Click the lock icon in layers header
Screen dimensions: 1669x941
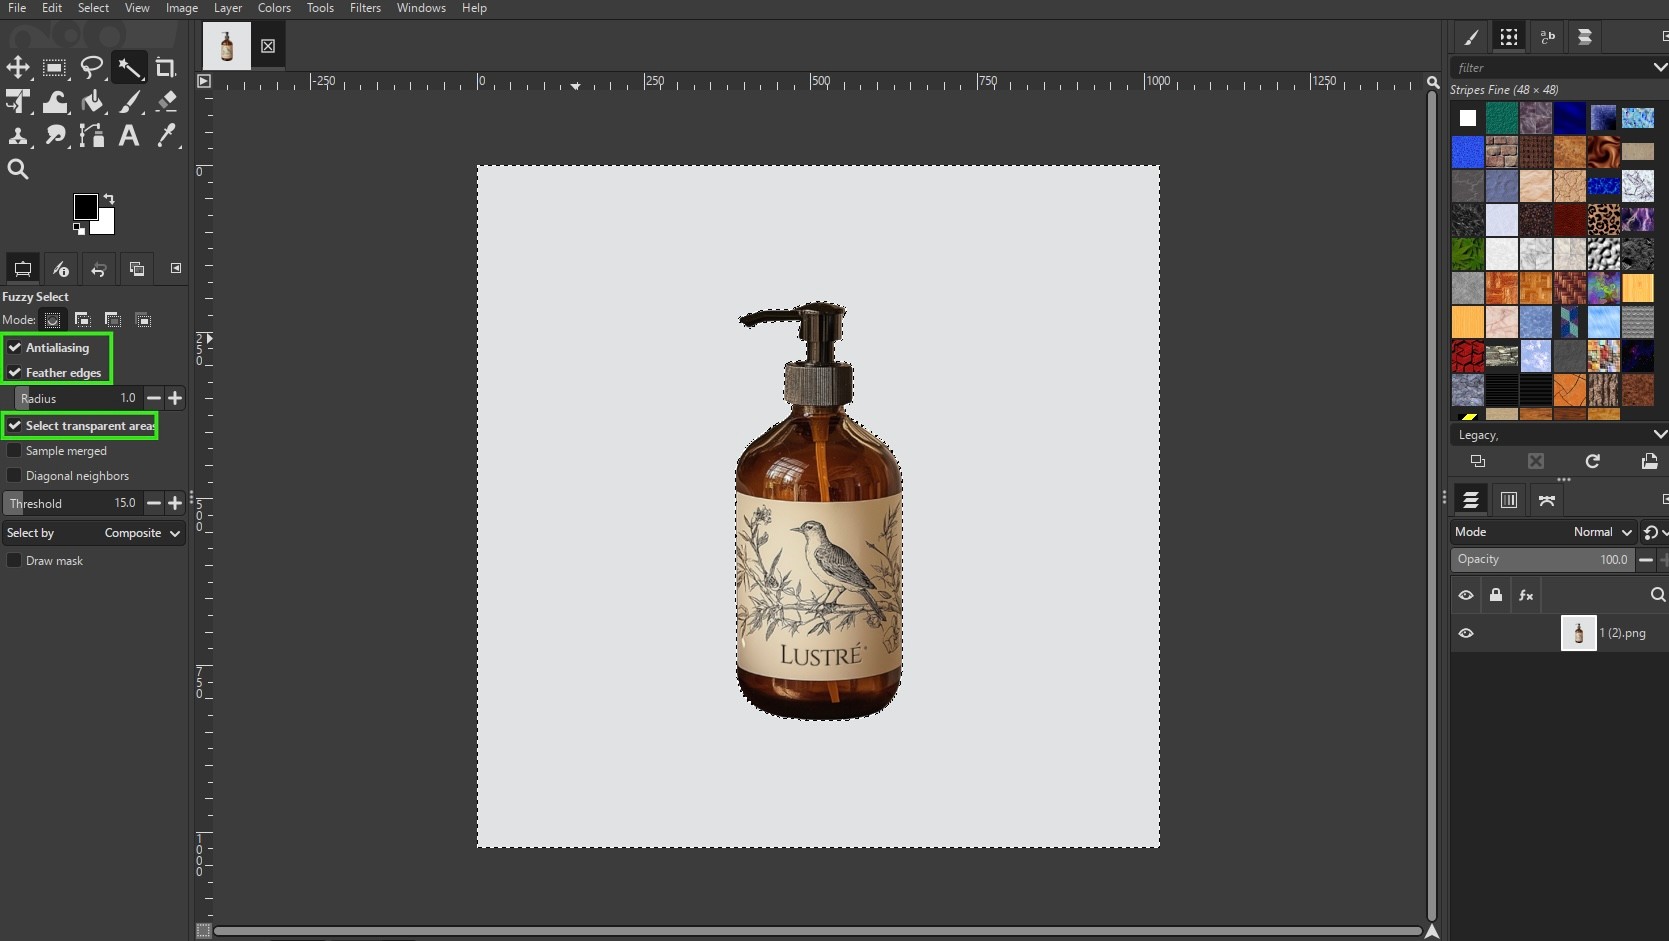[x=1496, y=595]
